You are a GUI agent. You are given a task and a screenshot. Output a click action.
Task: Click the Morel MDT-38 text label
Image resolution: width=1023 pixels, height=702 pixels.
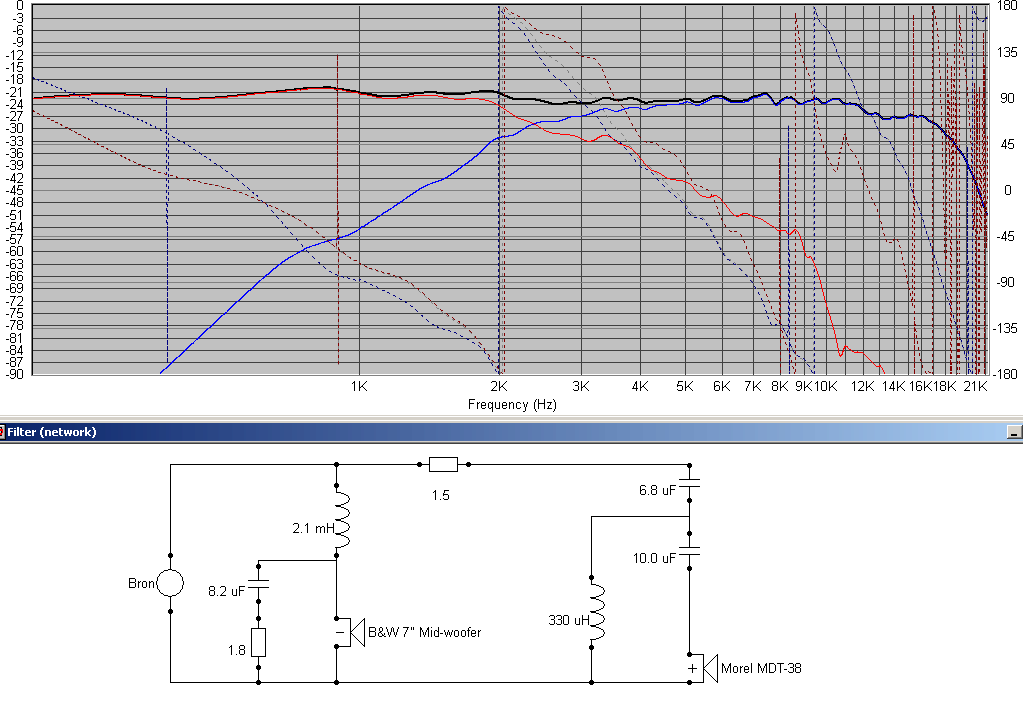pyautogui.click(x=761, y=668)
